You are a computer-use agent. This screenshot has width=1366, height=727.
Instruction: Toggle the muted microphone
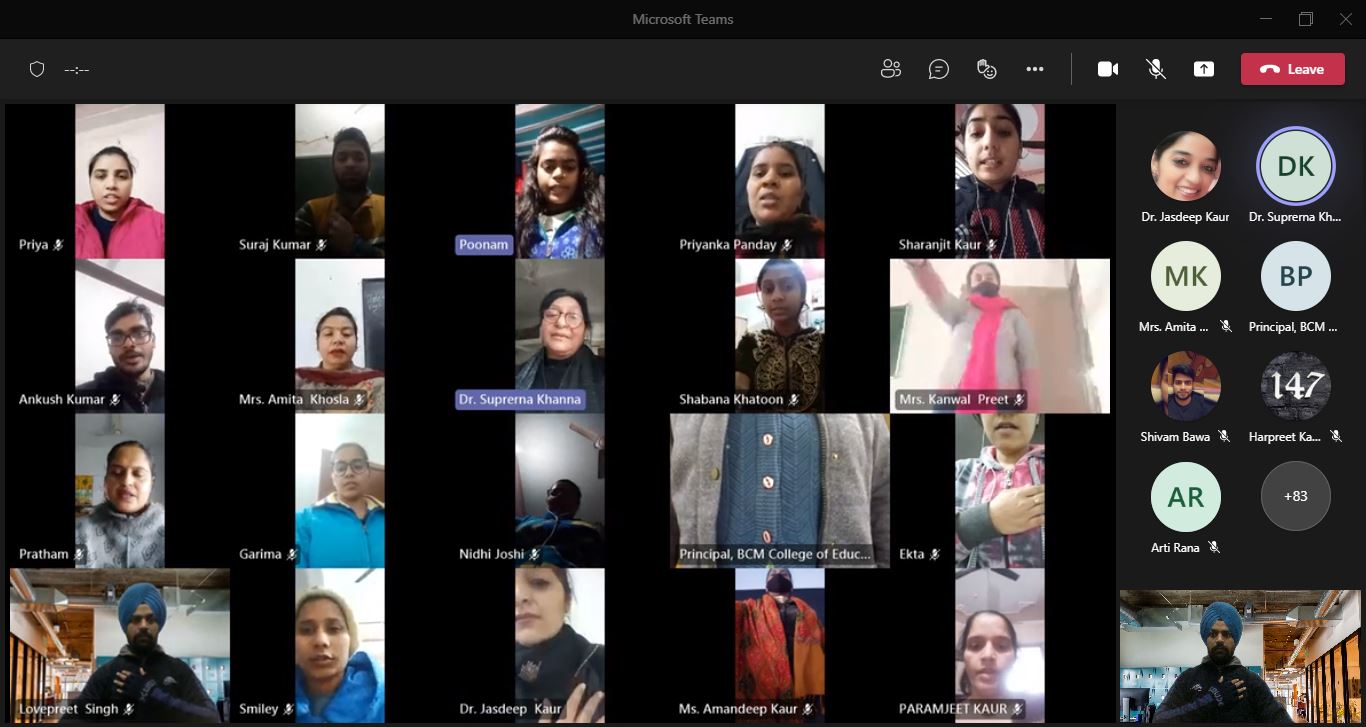(x=1156, y=69)
